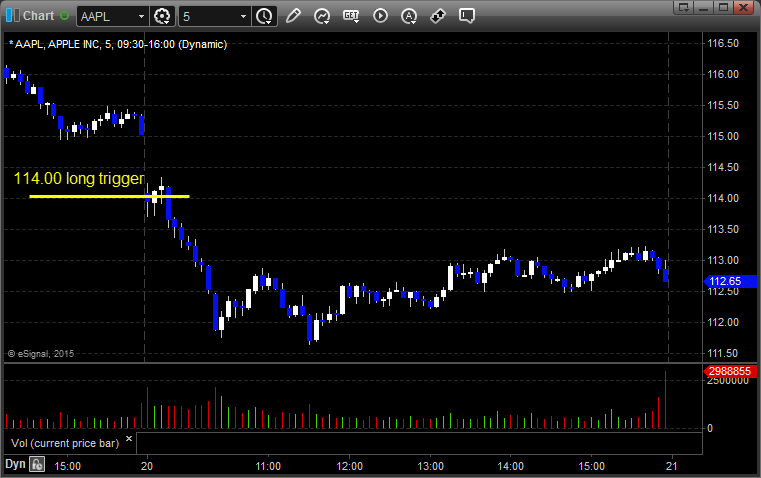The image size is (761, 478).
Task: Click the 14:00 time axis label
Action: click(x=511, y=466)
